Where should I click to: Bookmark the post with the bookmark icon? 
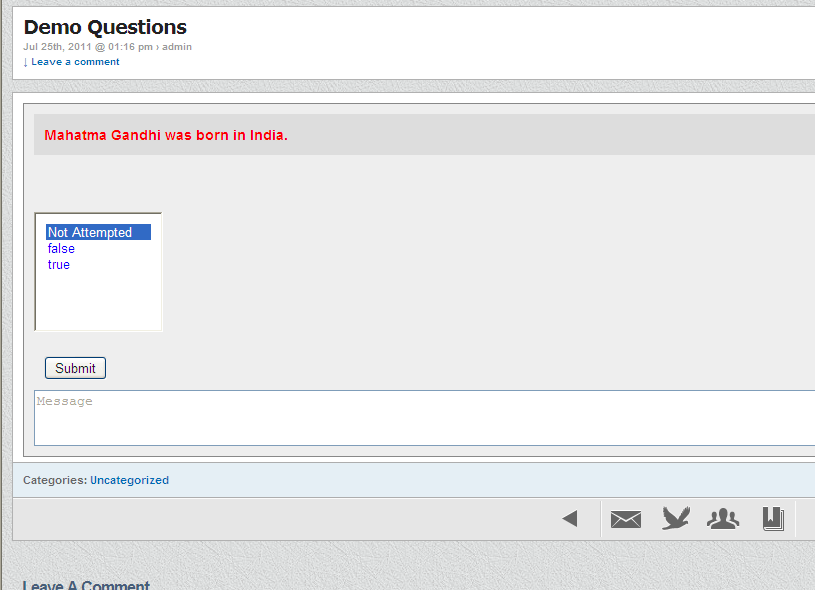[773, 519]
